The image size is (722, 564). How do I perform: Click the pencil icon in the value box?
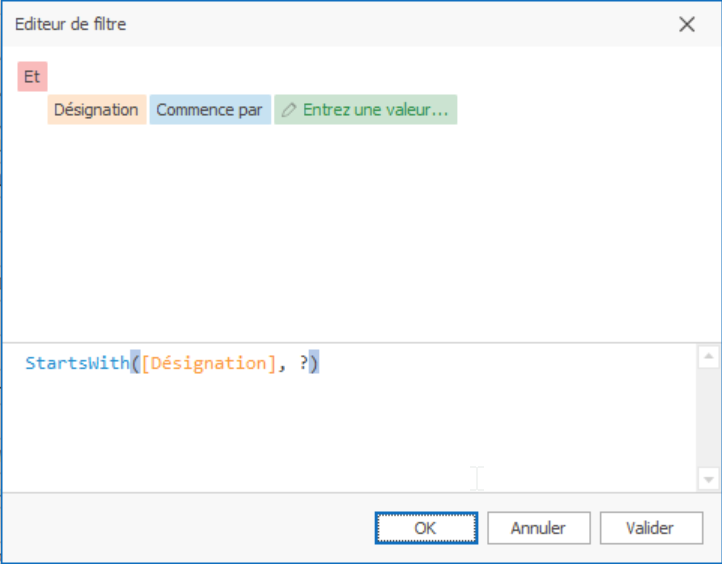click(x=289, y=110)
